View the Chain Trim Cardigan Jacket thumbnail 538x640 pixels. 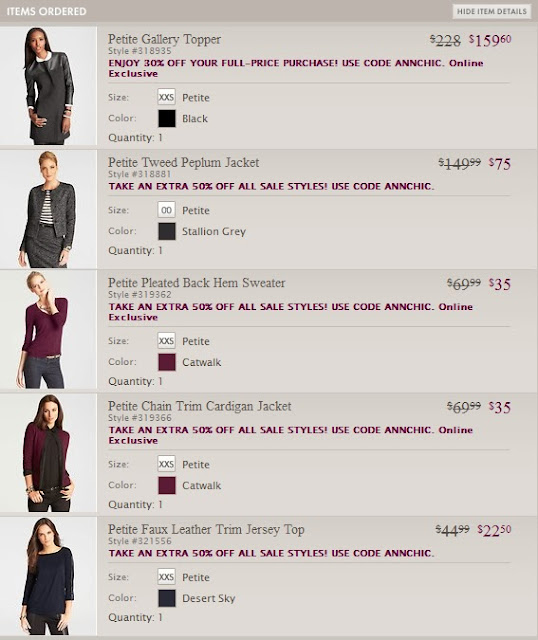48,453
